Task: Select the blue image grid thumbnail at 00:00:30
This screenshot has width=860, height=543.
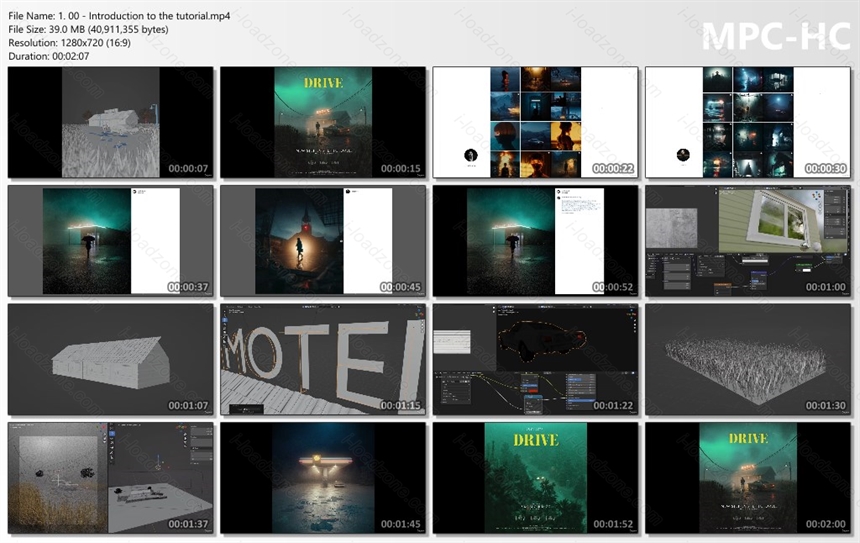Action: [x=748, y=122]
